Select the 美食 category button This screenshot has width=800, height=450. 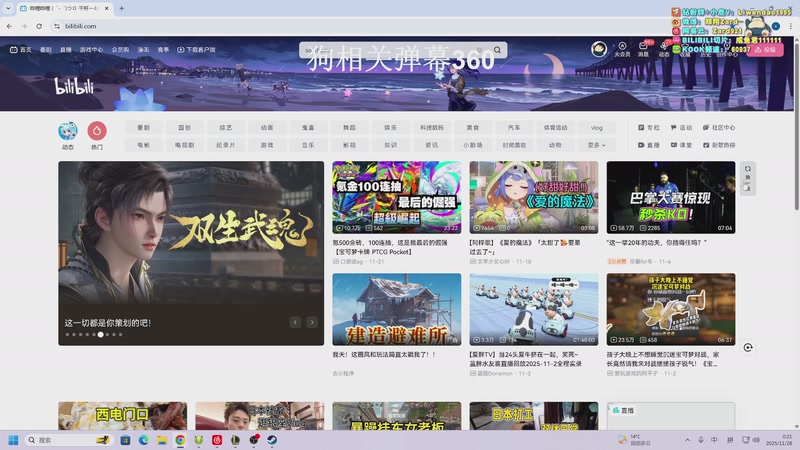click(x=473, y=128)
